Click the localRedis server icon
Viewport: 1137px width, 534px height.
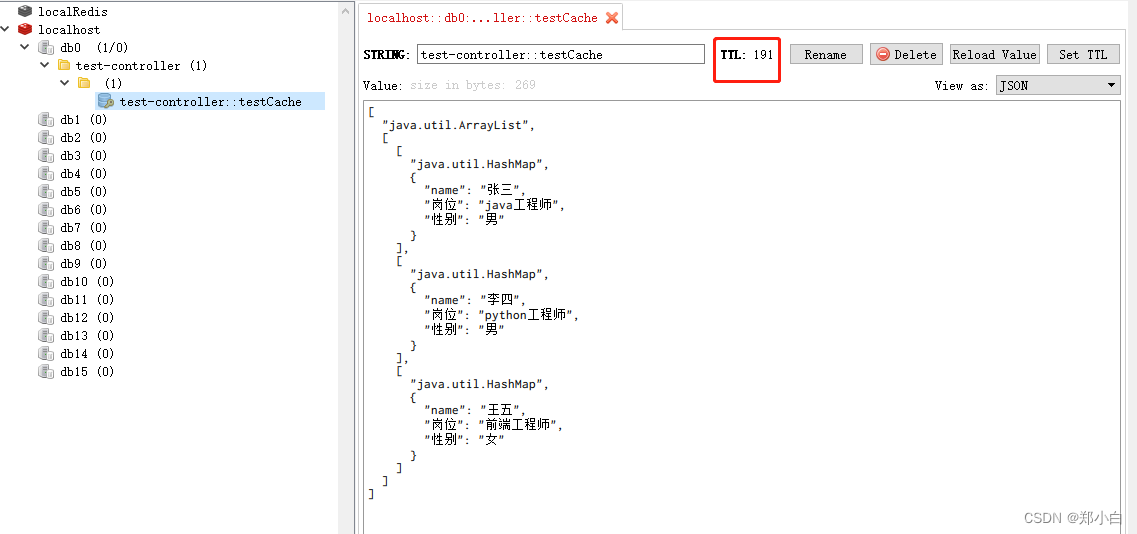[25, 11]
